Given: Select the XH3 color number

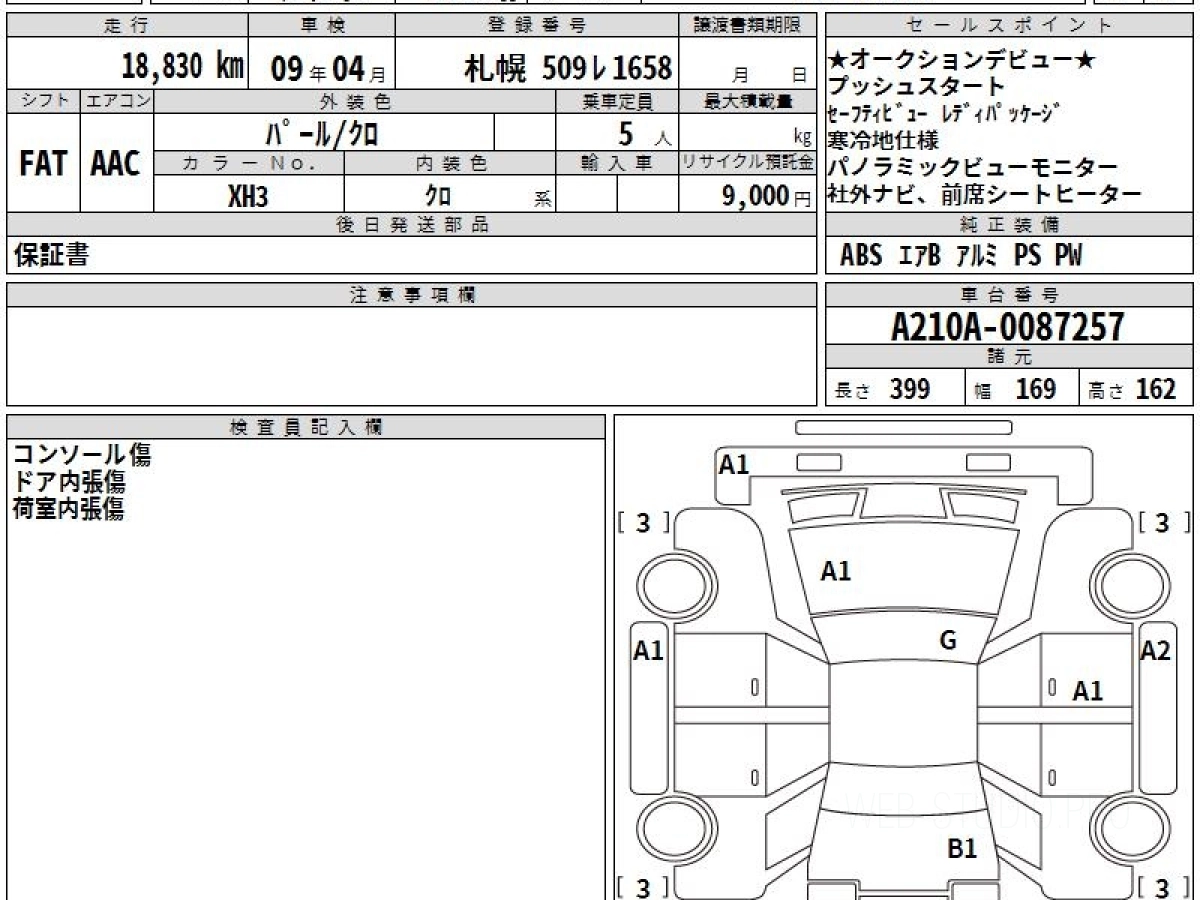Looking at the screenshot, I should (248, 196).
